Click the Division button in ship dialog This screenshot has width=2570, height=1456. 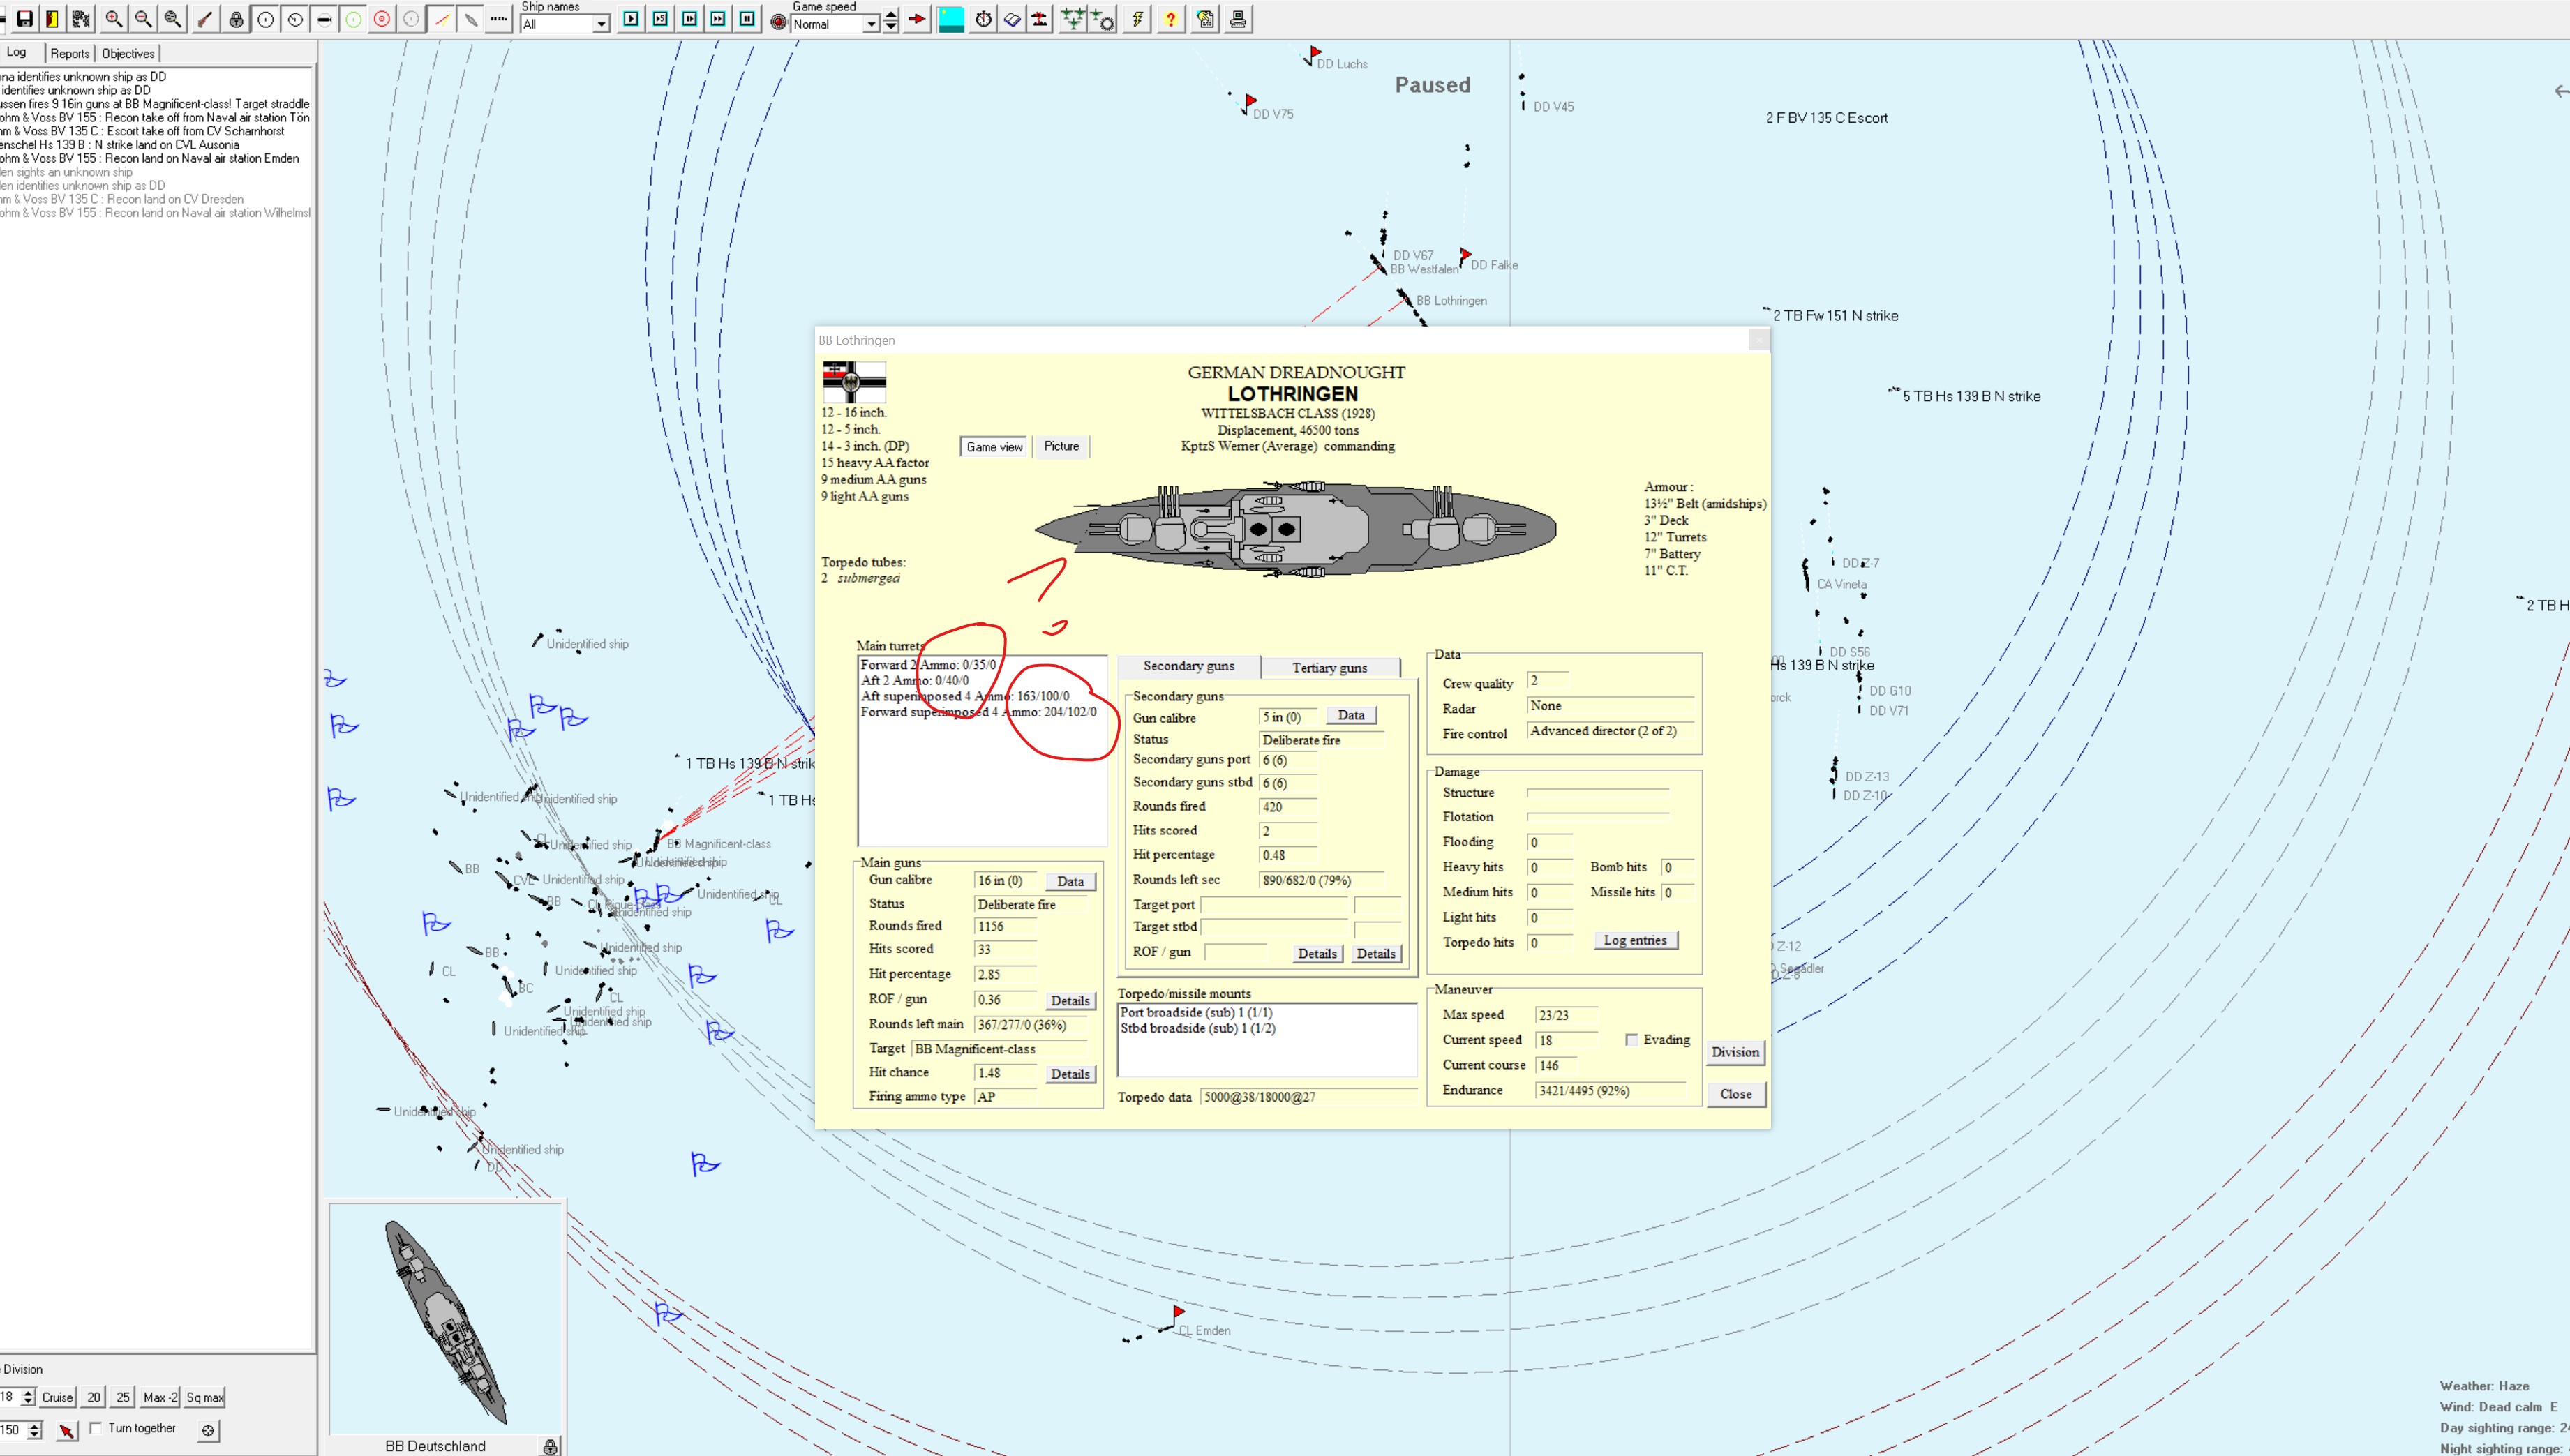[1735, 1052]
